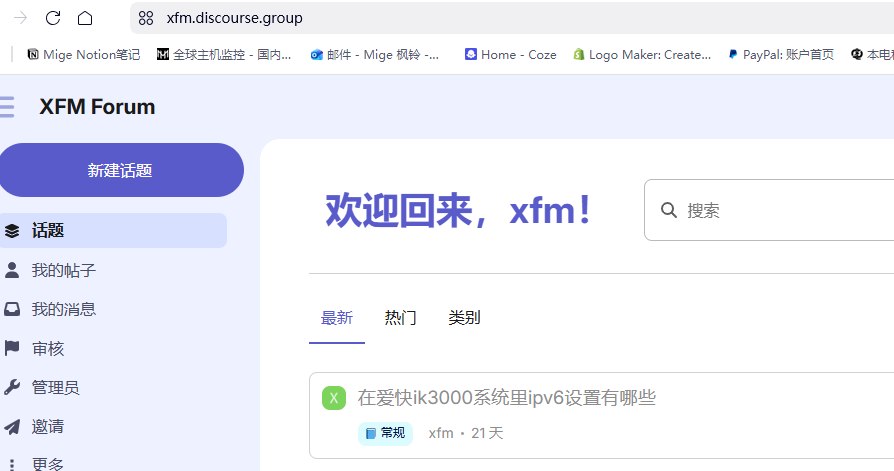The image size is (894, 471).
Task: Click the 话题 layers icon
Action: tap(12, 231)
